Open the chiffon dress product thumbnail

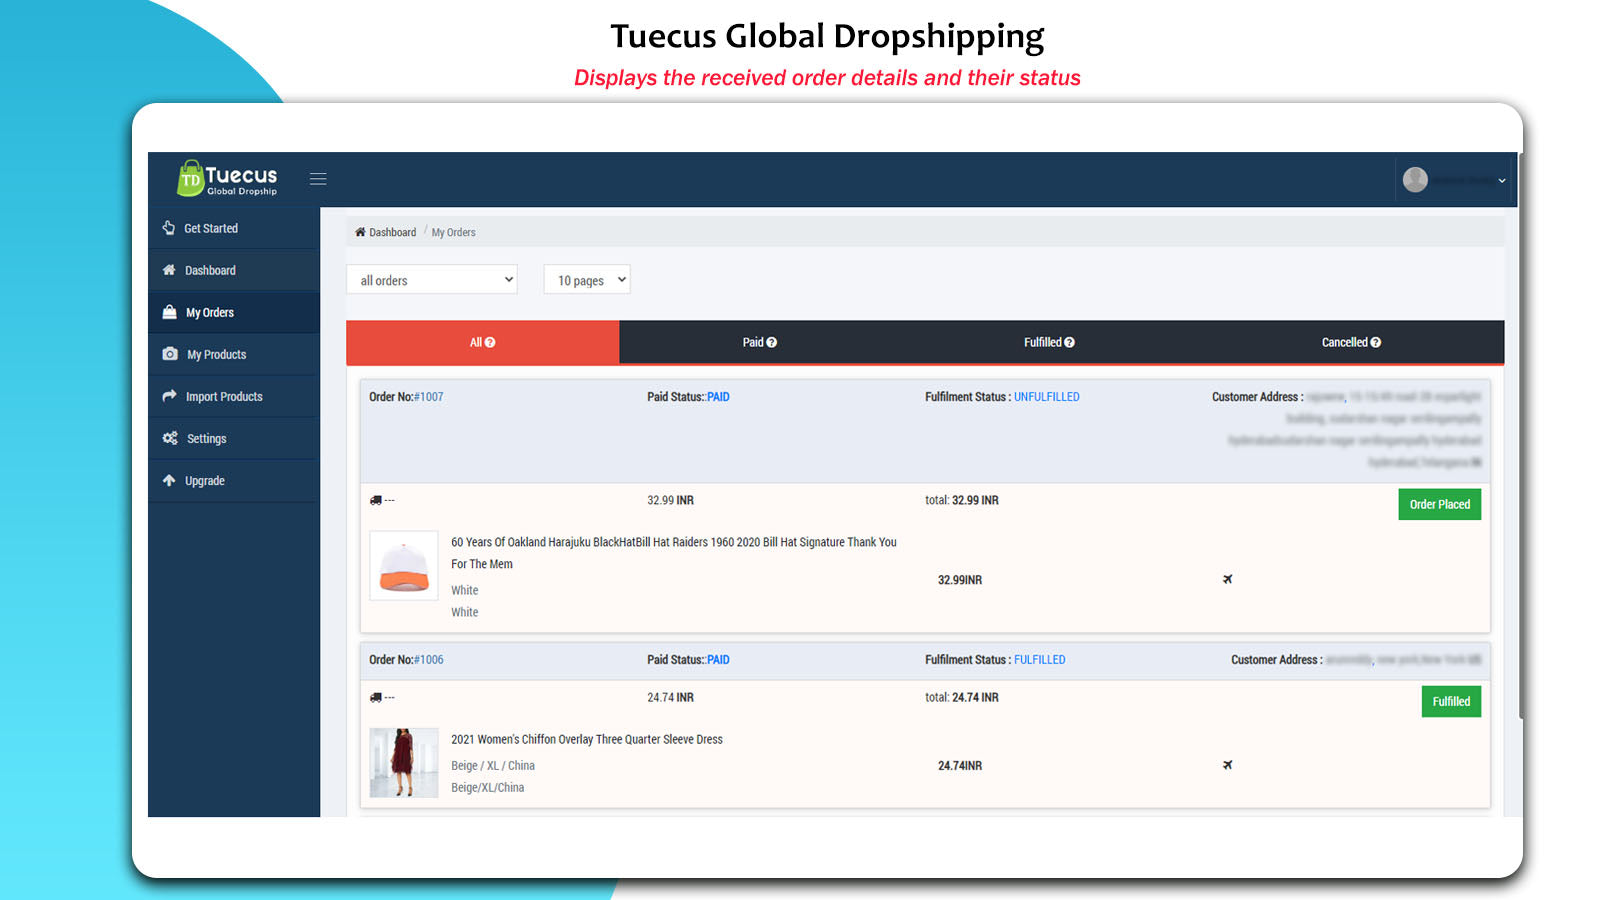click(404, 762)
